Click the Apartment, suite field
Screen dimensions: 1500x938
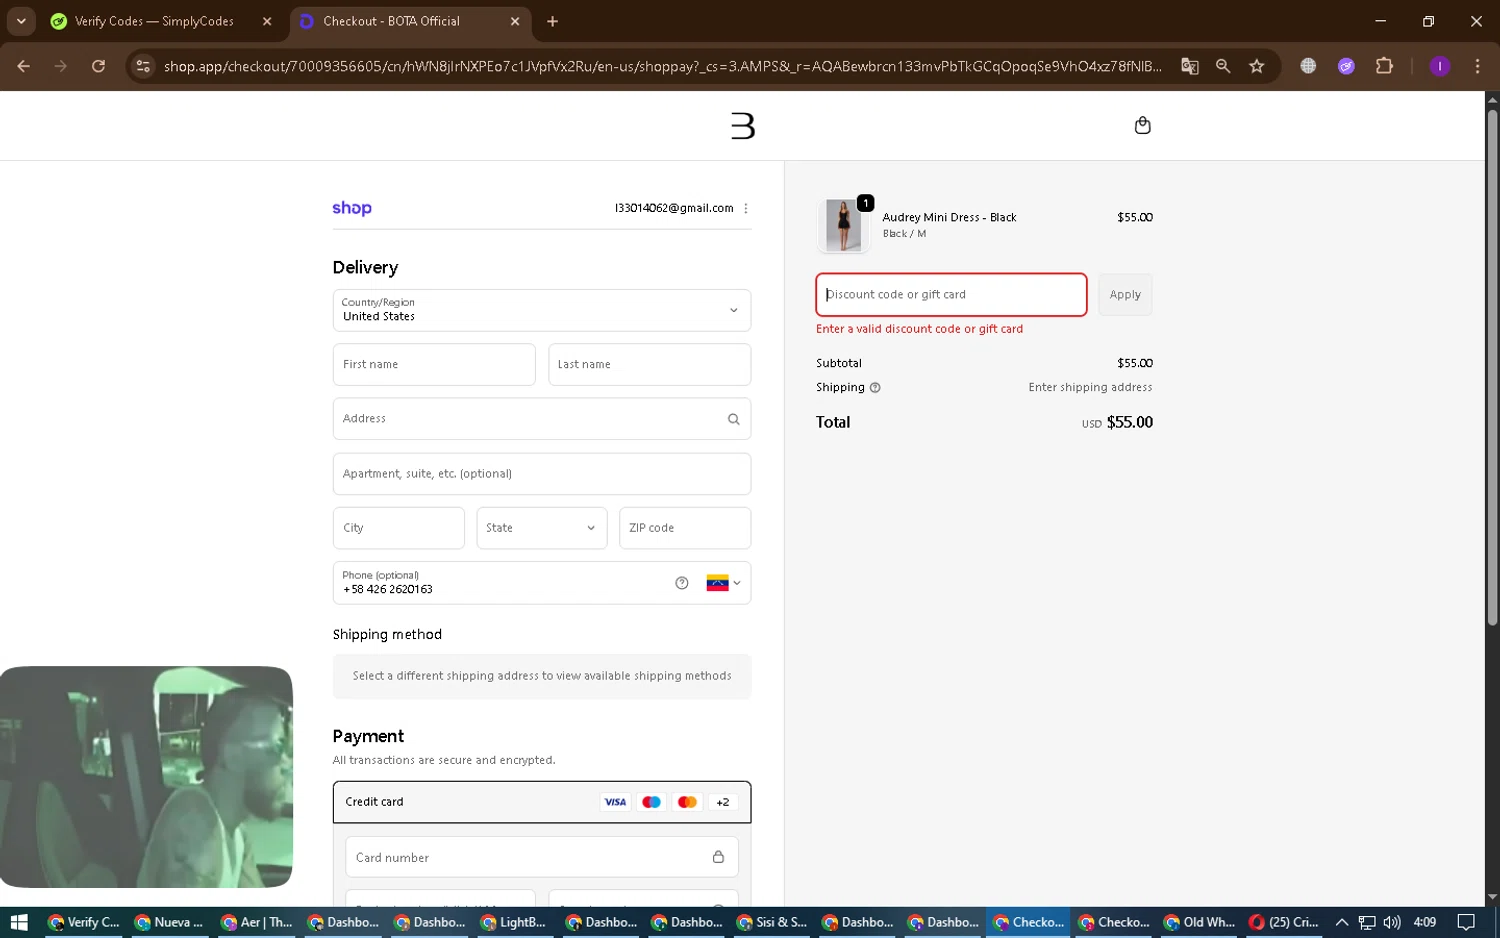542,474
